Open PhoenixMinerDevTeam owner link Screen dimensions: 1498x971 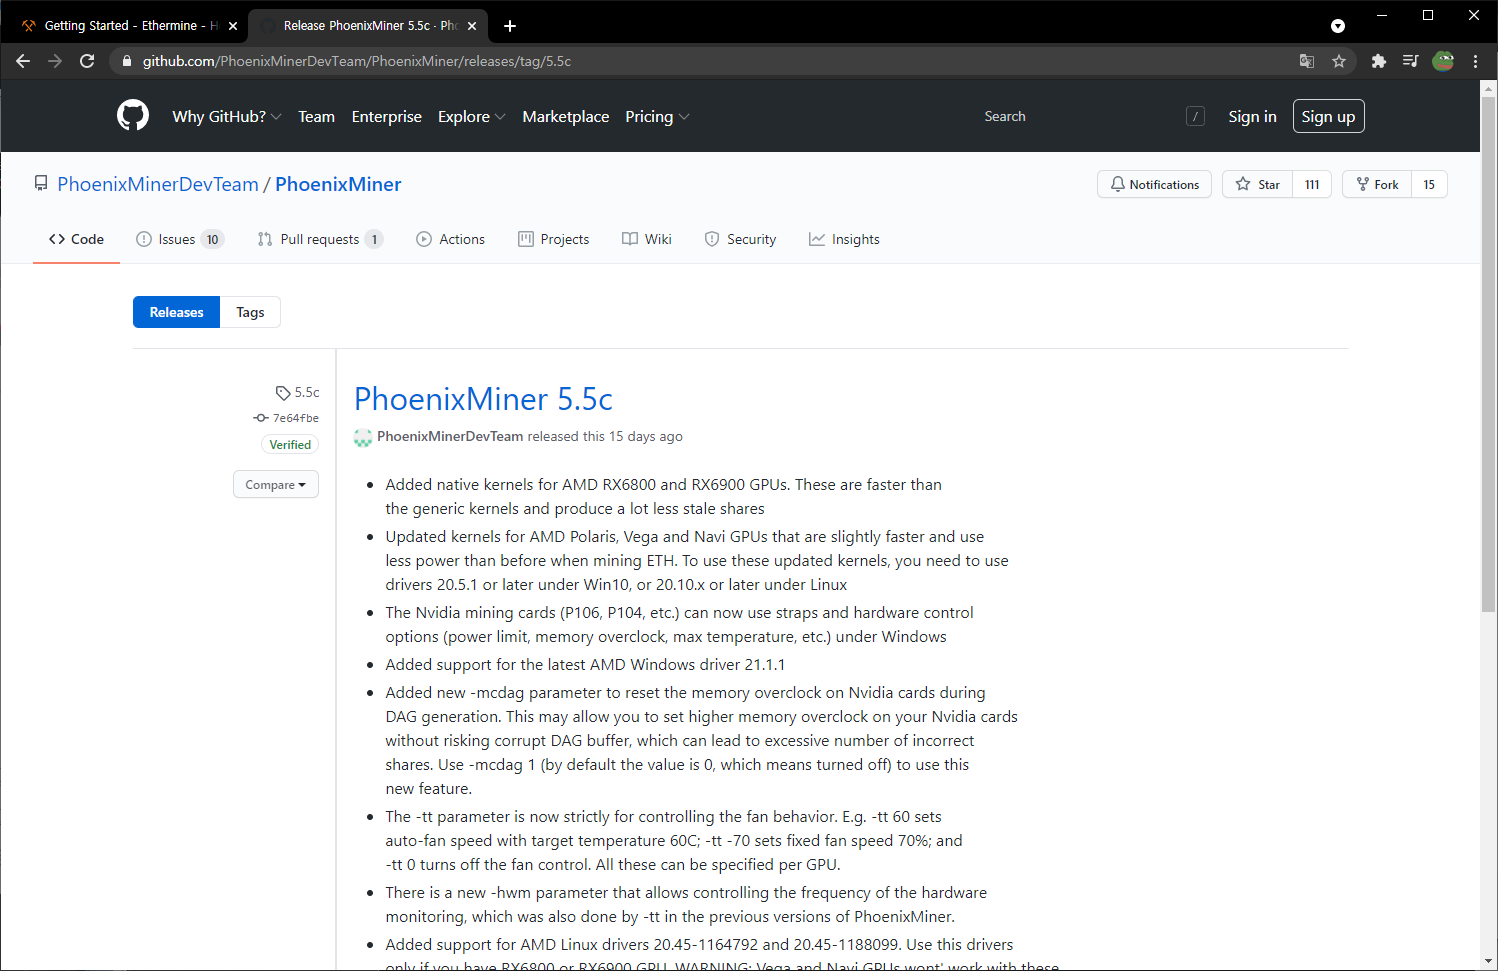click(x=158, y=184)
